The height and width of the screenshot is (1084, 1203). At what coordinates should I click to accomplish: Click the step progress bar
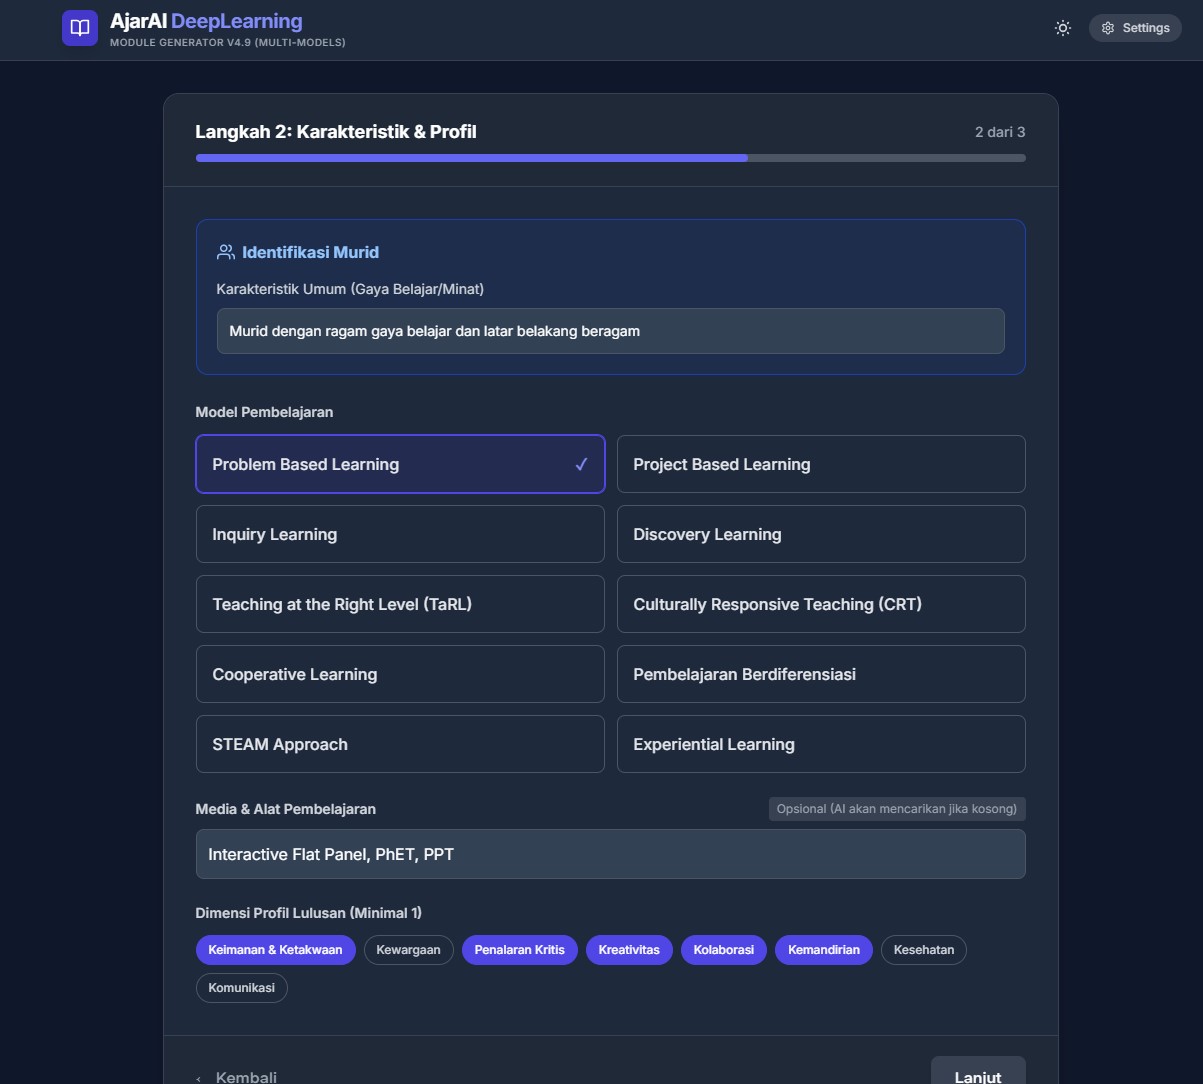(x=610, y=158)
